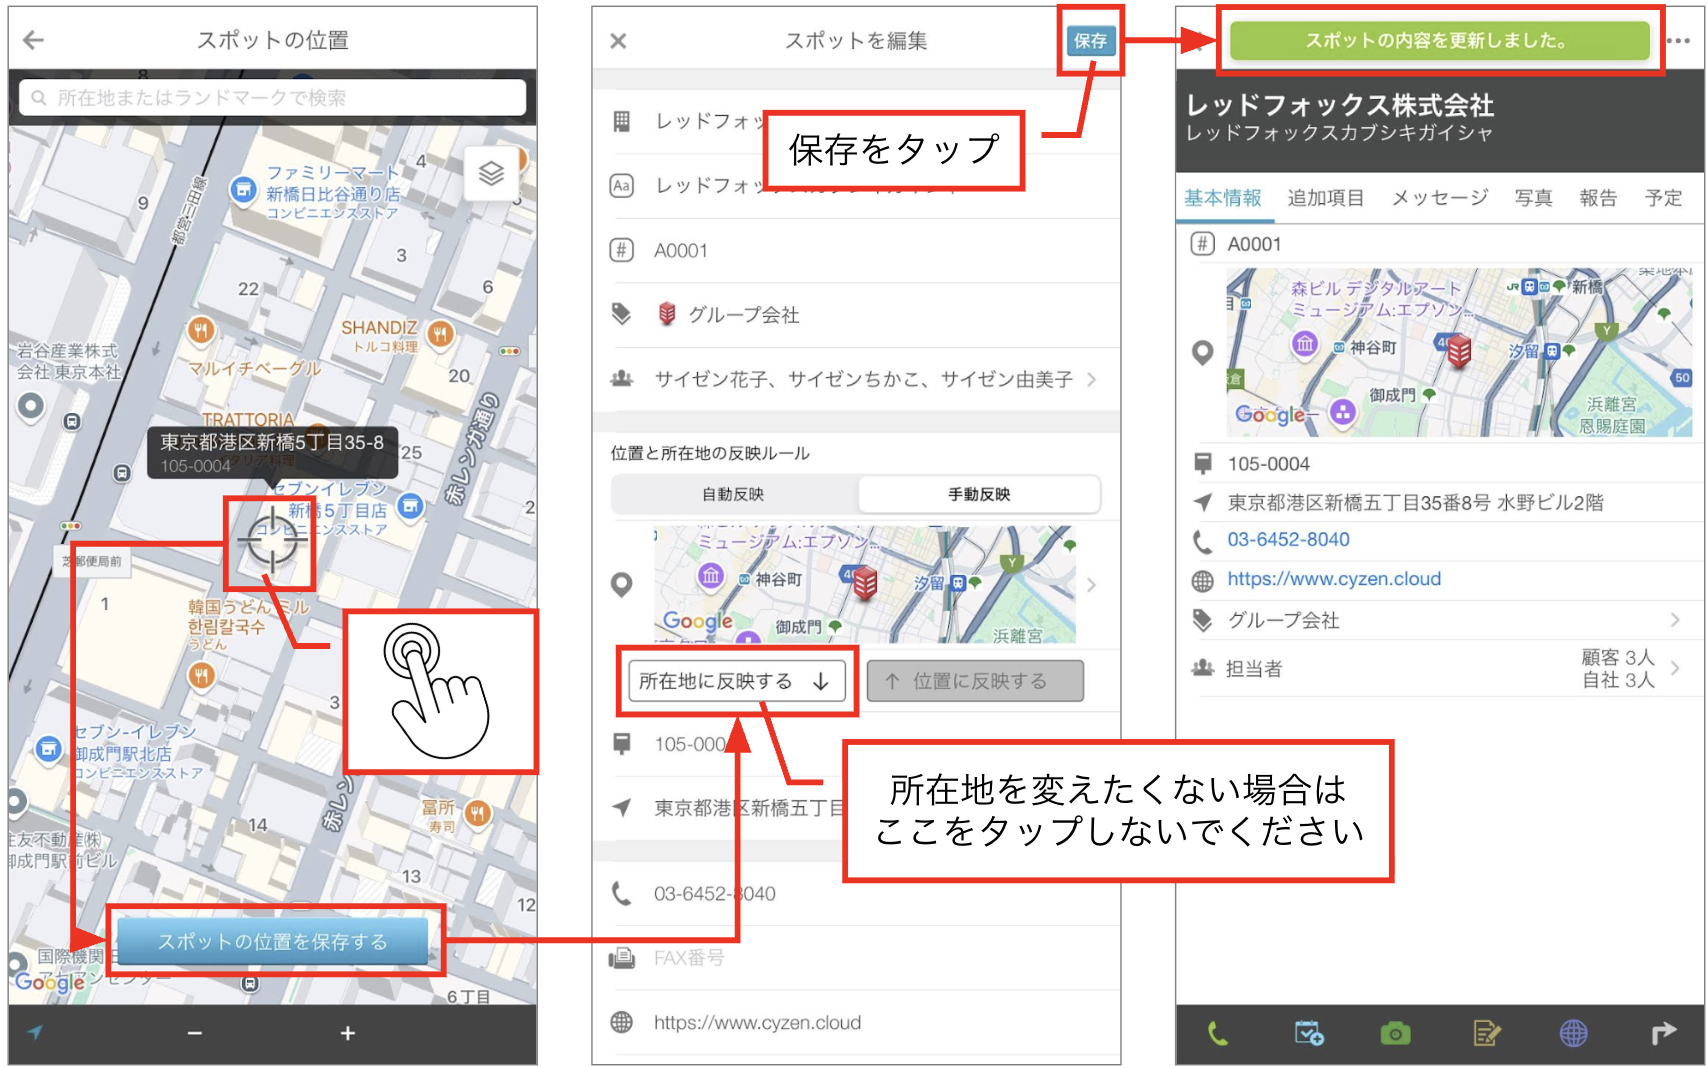Tap the add schedule calendar icon

pos(1308,1033)
